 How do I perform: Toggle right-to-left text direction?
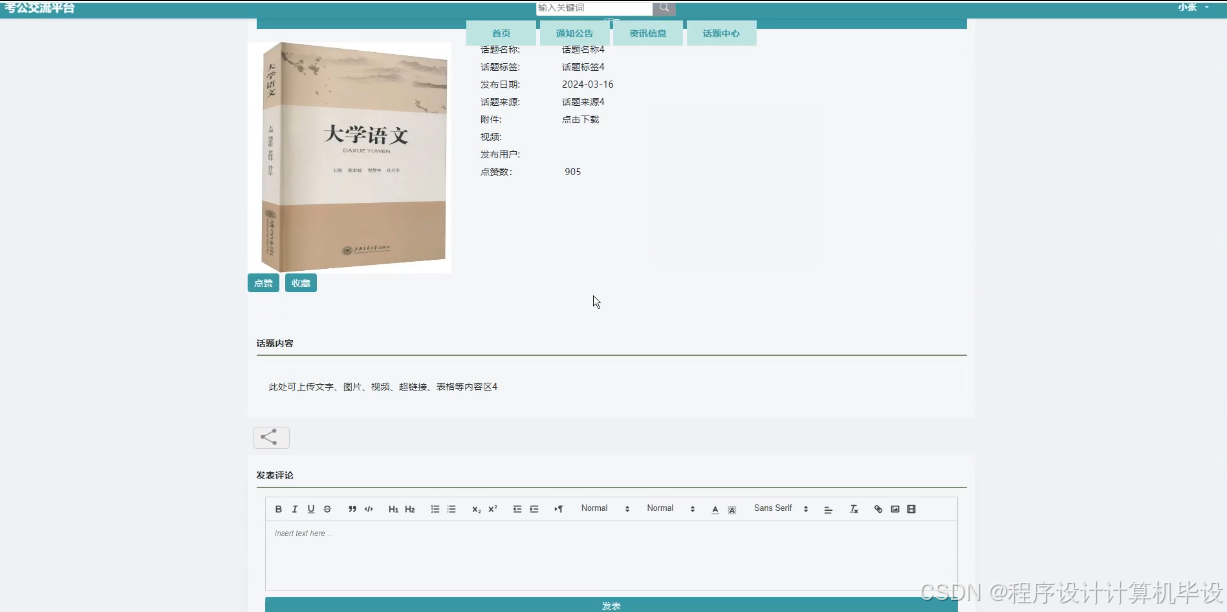tap(559, 509)
